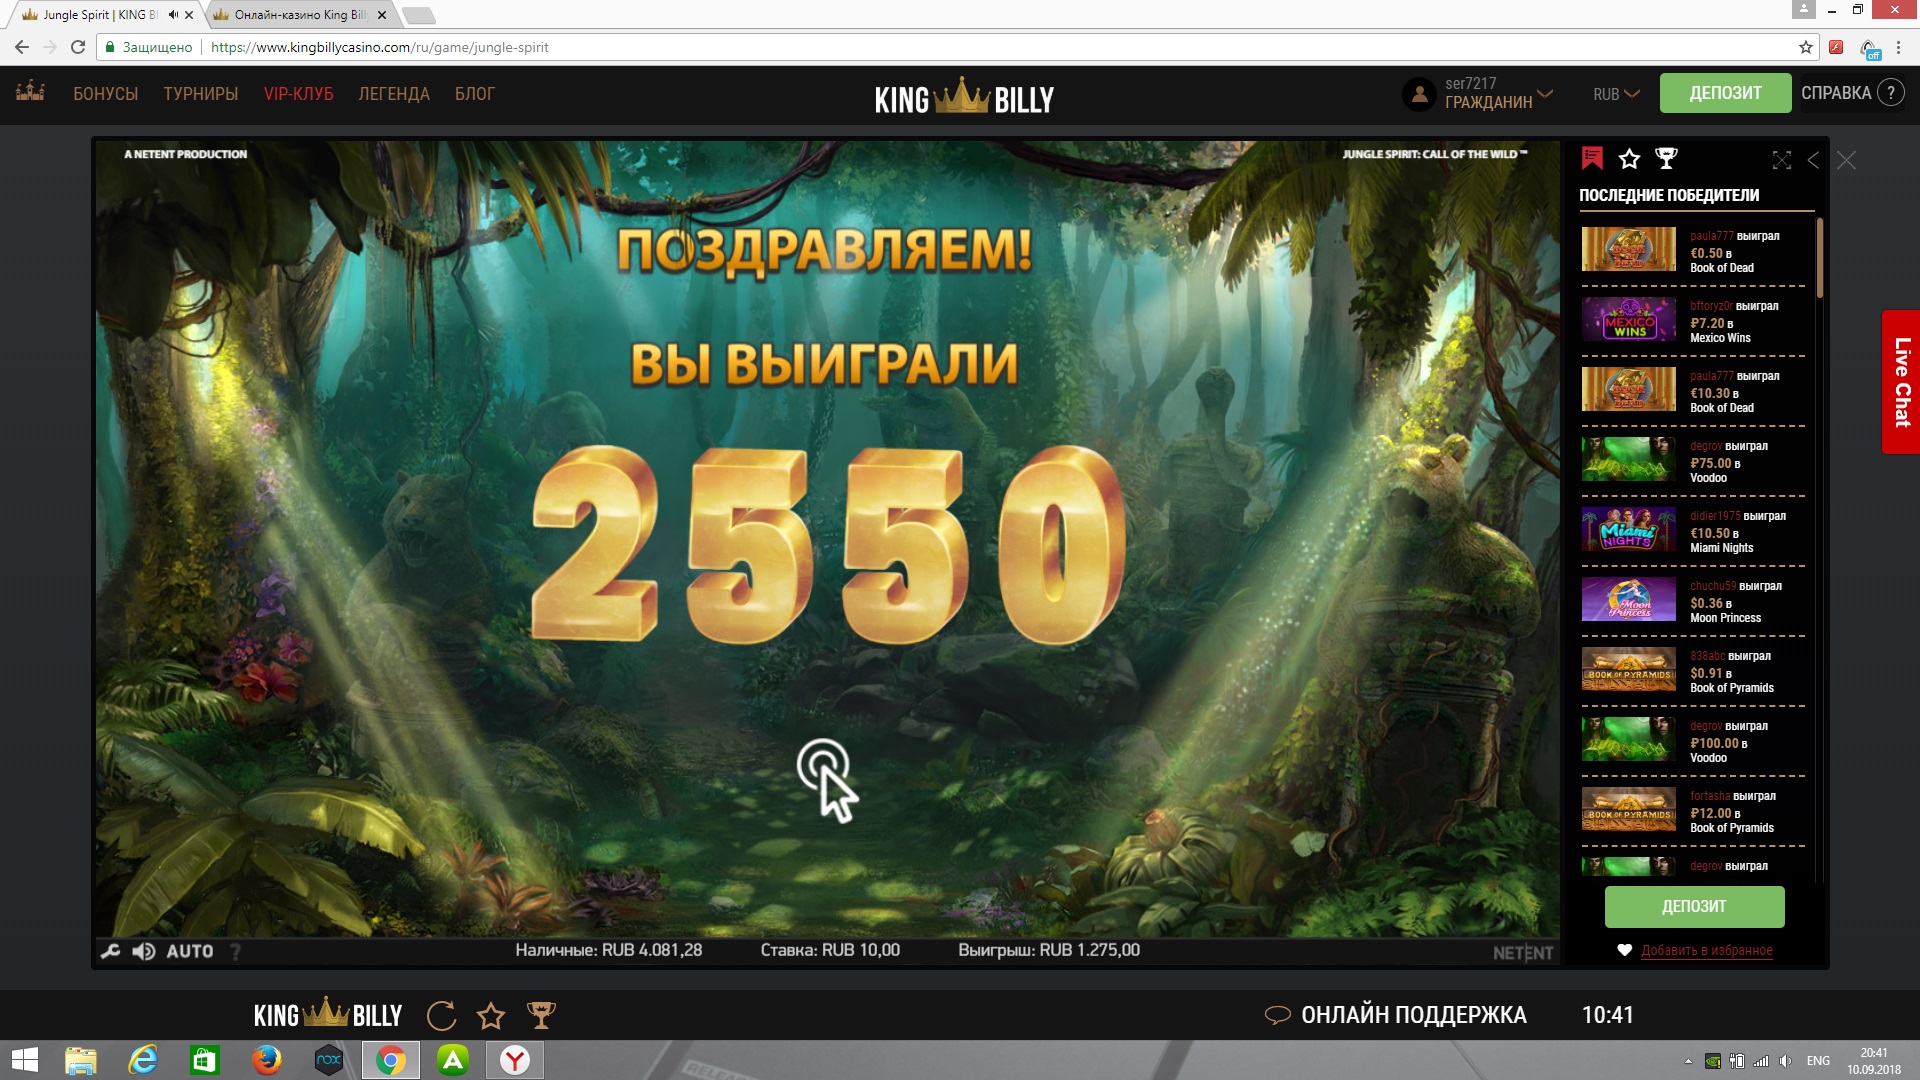Open the БЛОГ menu item
This screenshot has width=1920, height=1080.
[x=475, y=94]
